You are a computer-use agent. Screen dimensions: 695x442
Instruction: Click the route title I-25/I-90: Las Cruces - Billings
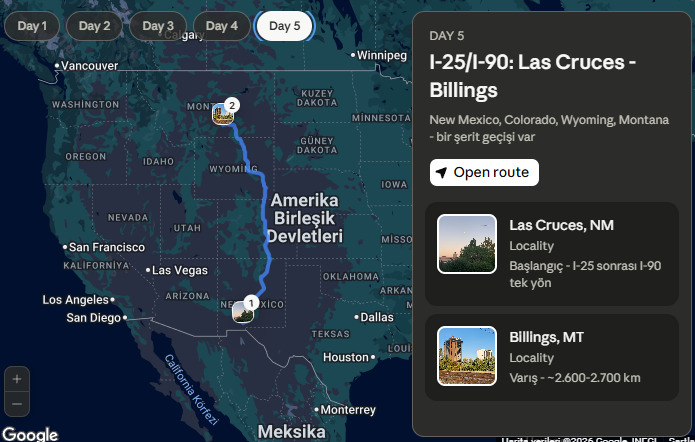(533, 76)
